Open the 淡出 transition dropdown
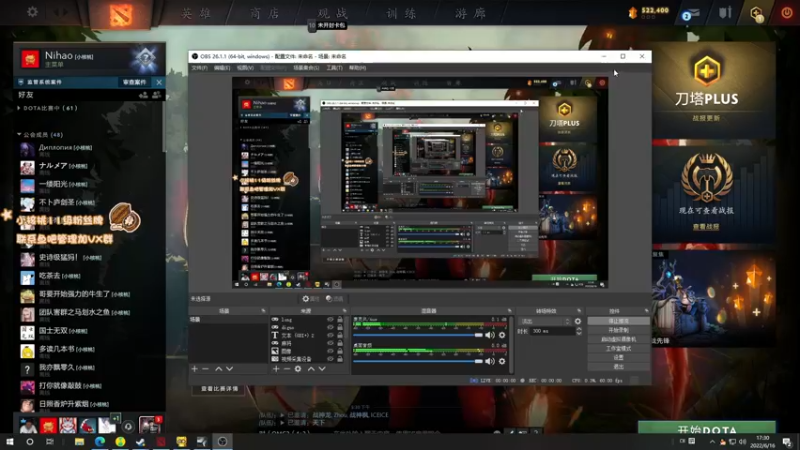Image resolution: width=800 pixels, height=450 pixels. point(544,321)
